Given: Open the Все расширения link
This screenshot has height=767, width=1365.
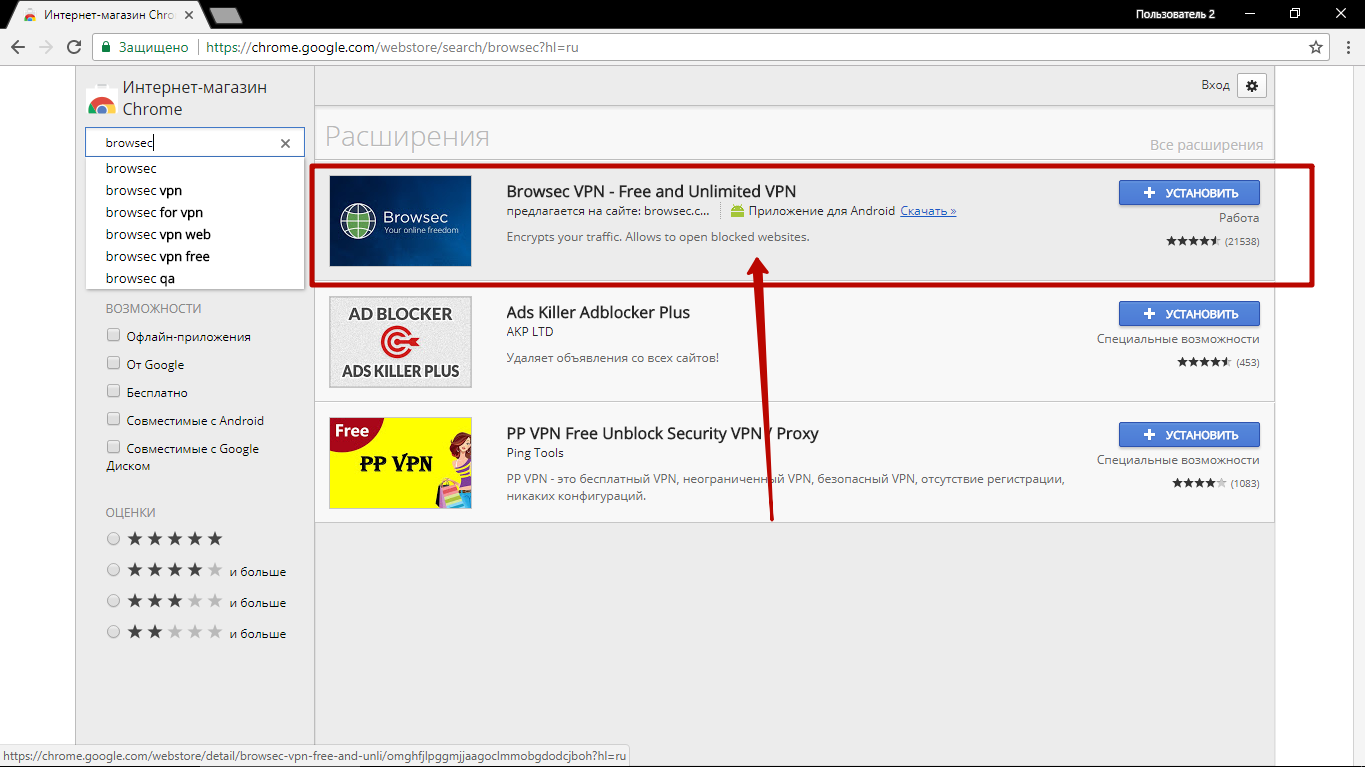Looking at the screenshot, I should pyautogui.click(x=1206, y=145).
